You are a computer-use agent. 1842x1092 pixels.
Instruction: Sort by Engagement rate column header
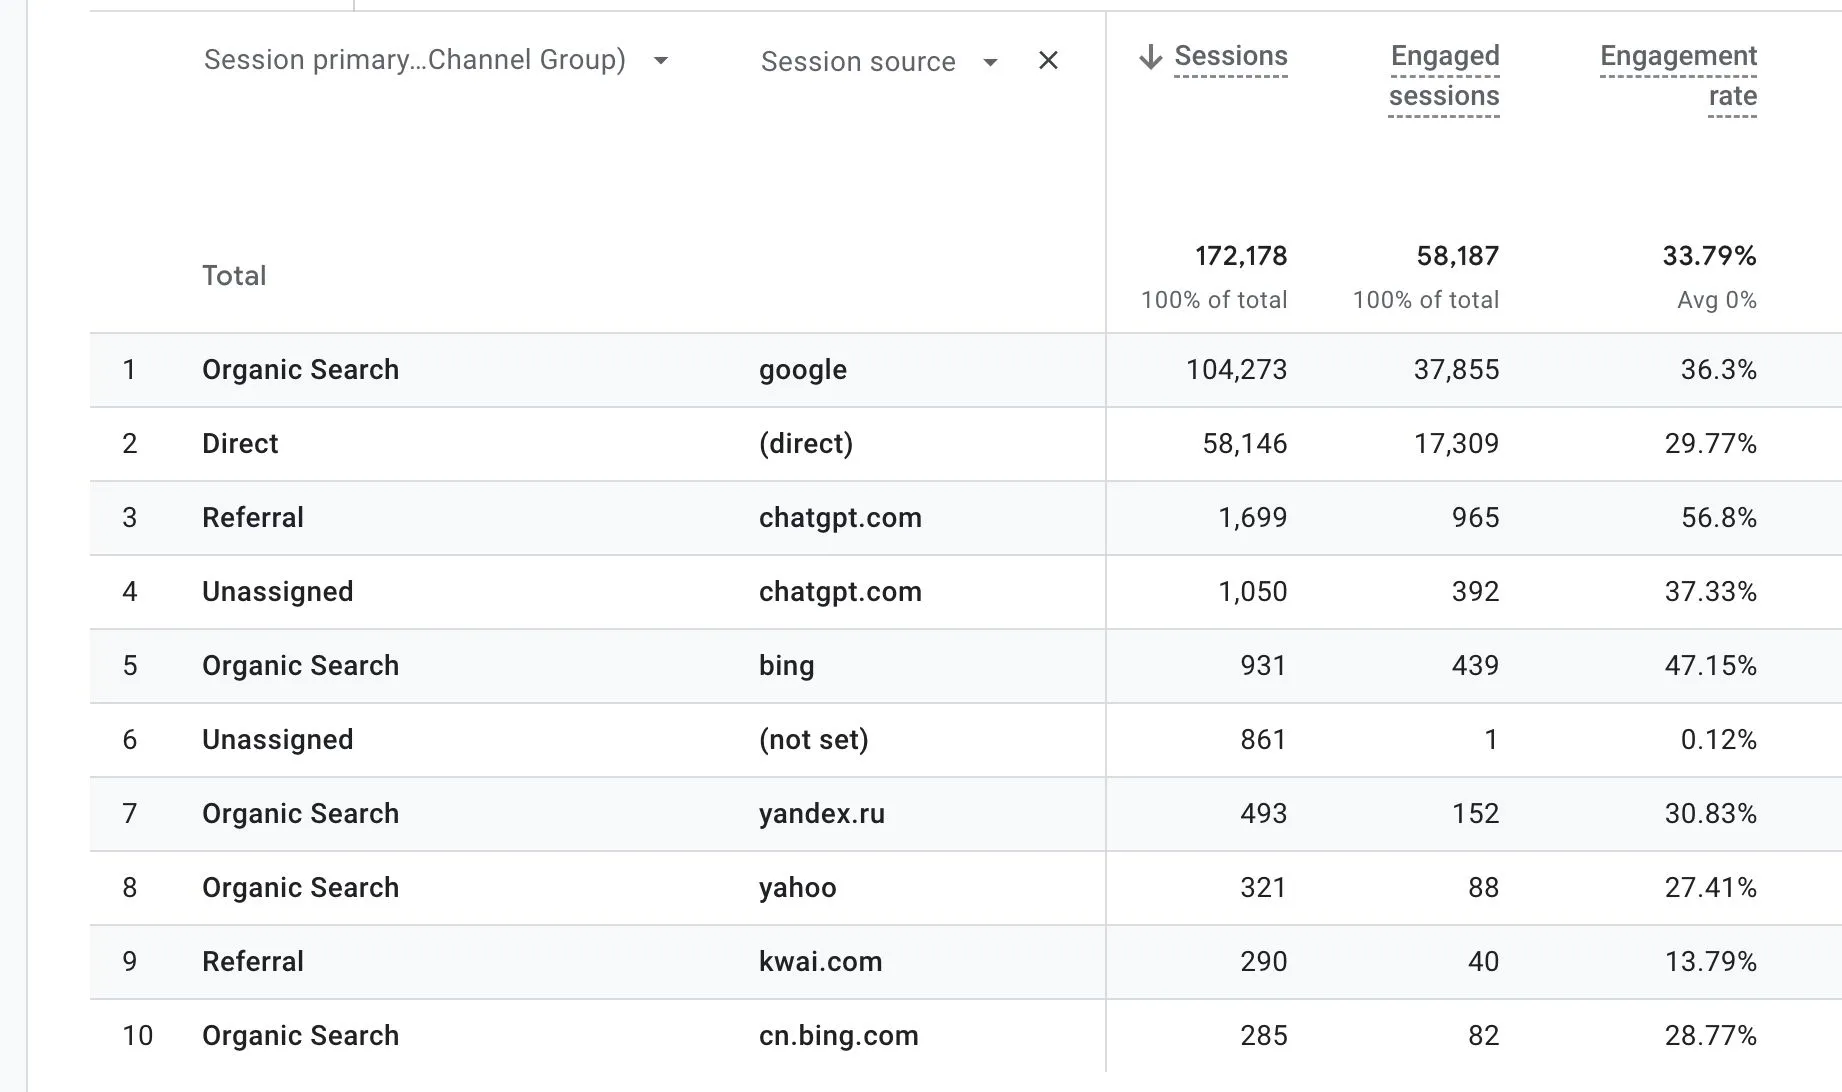pos(1678,76)
